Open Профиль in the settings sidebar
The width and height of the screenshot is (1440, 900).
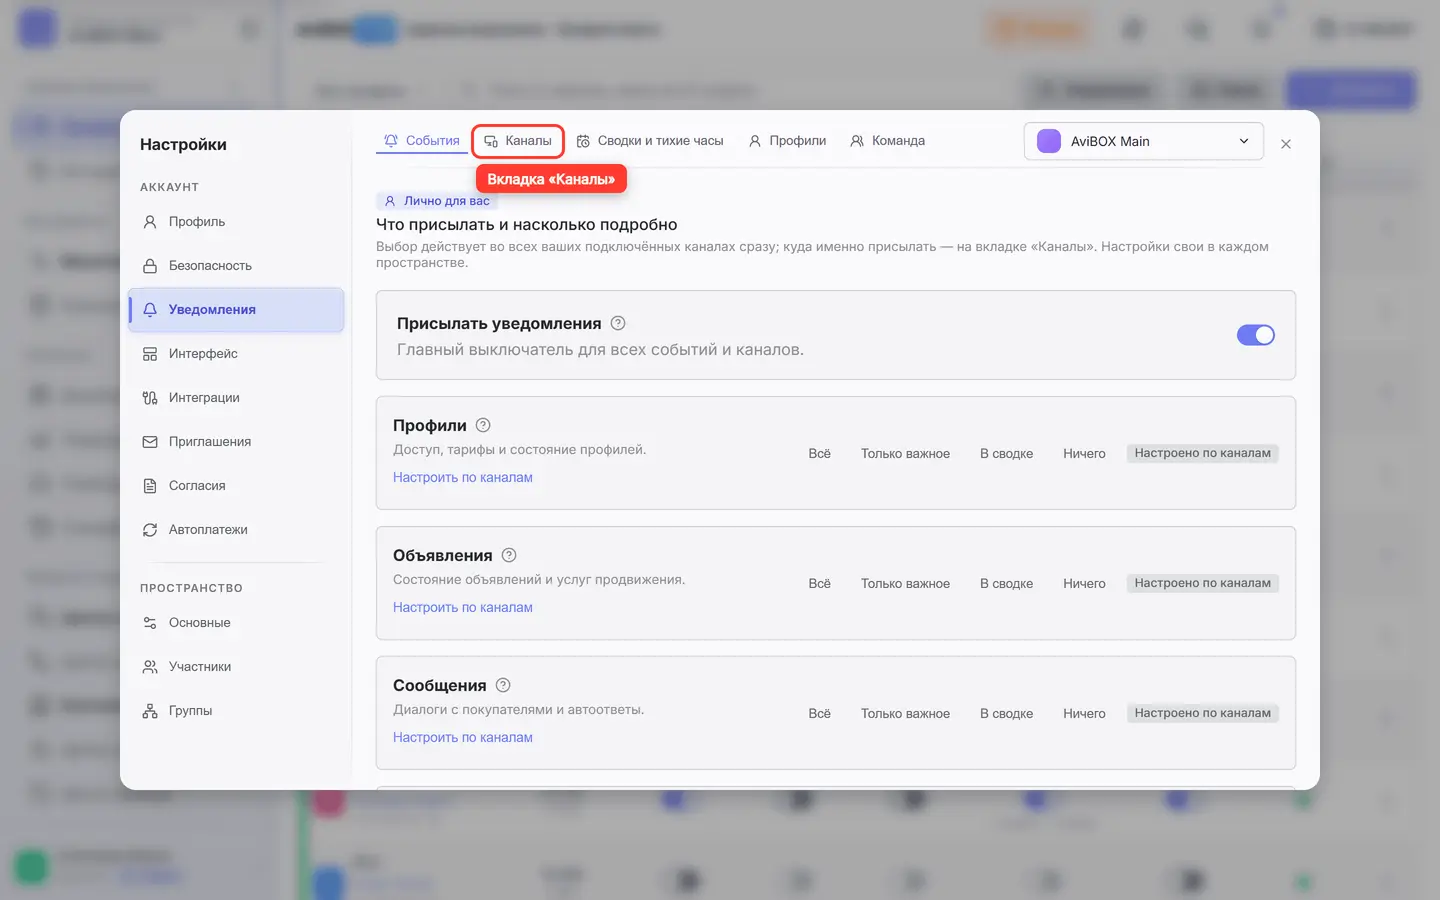pos(236,222)
